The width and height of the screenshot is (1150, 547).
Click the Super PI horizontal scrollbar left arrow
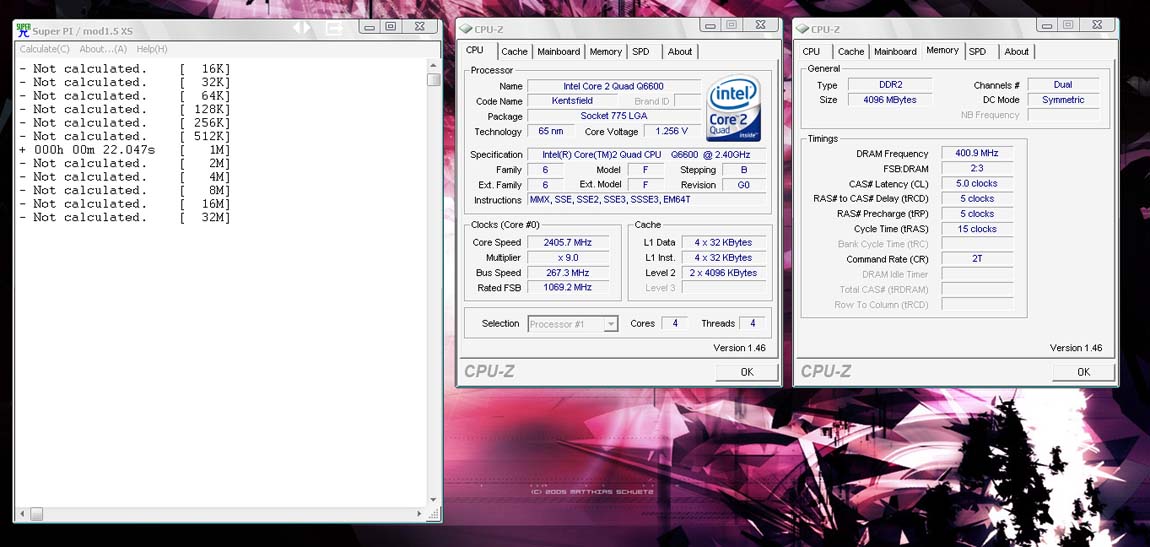tap(21, 514)
